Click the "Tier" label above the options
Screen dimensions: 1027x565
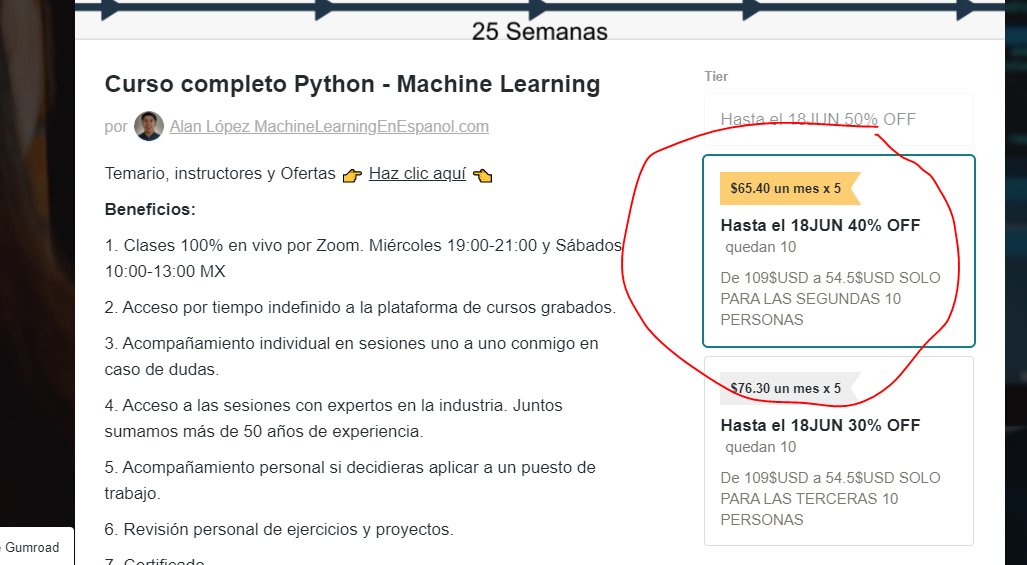click(716, 77)
